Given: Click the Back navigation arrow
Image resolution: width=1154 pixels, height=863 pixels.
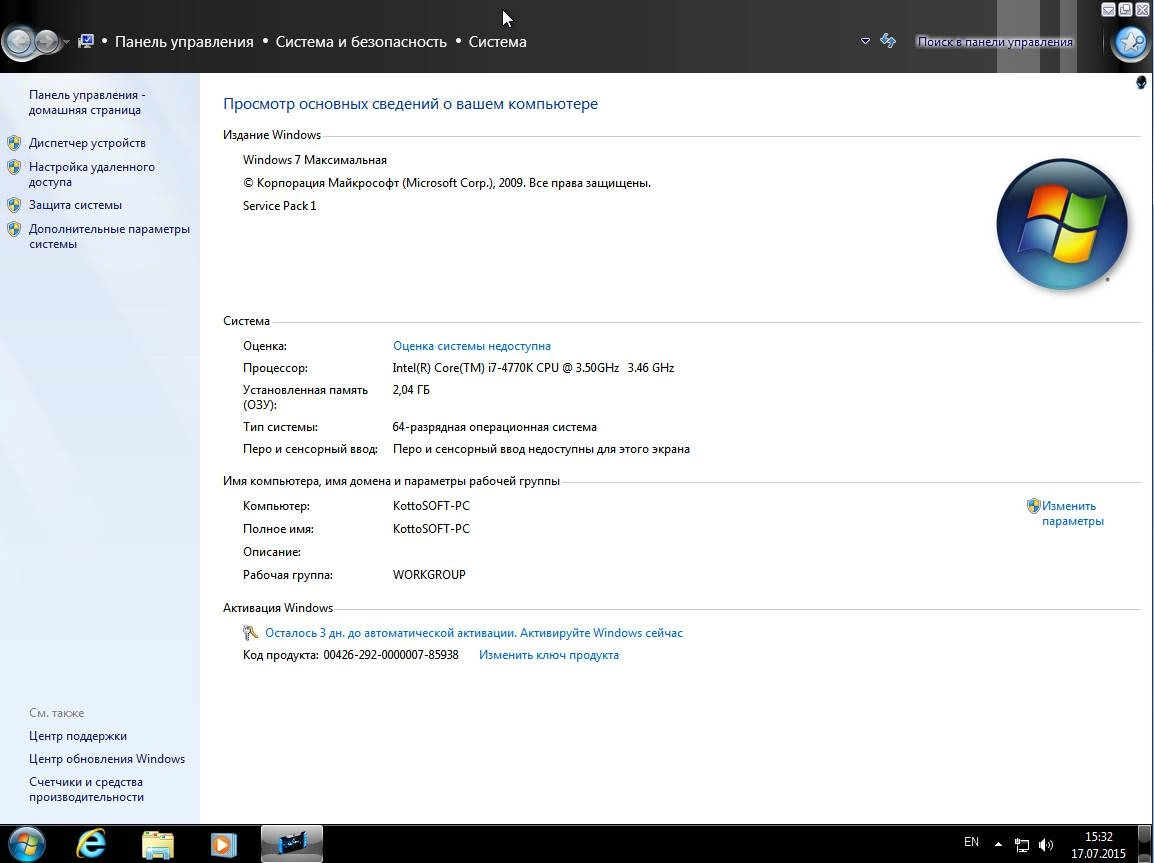Looking at the screenshot, I should click(x=20, y=42).
